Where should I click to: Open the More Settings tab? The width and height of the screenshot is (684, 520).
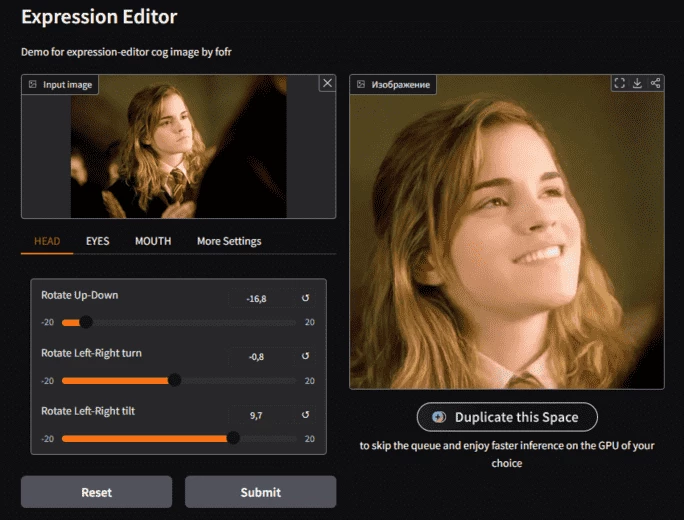click(229, 241)
